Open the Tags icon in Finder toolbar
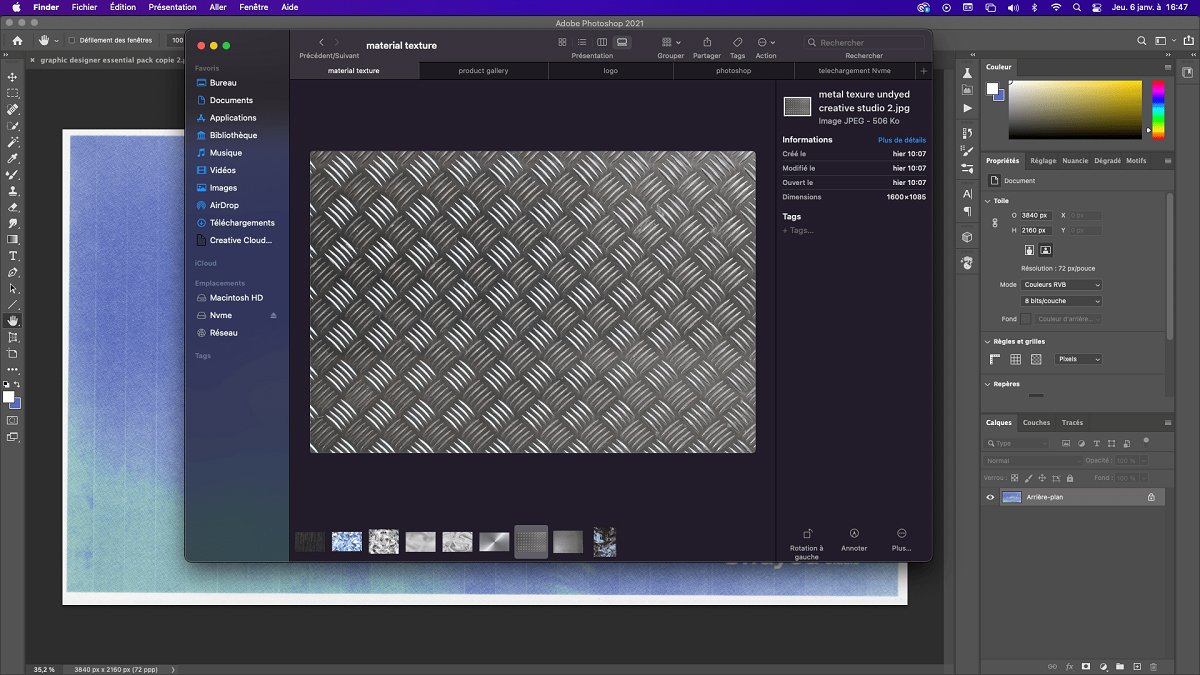1200x675 pixels. point(737,43)
